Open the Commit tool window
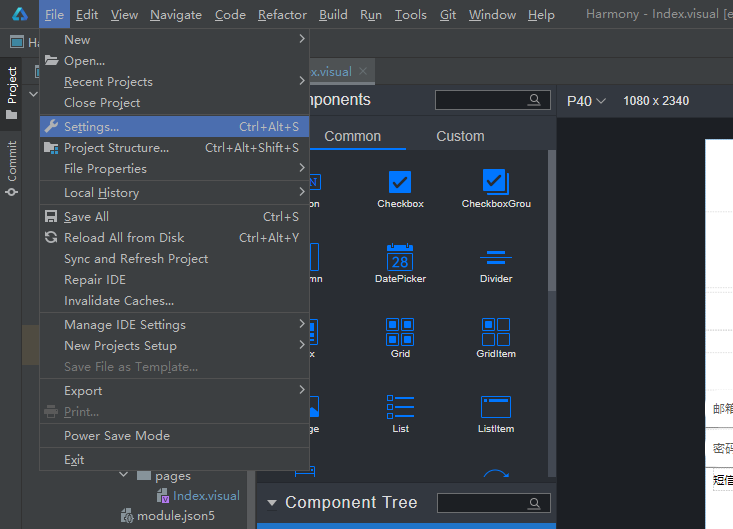Screen dimensions: 733x529 click(12, 167)
